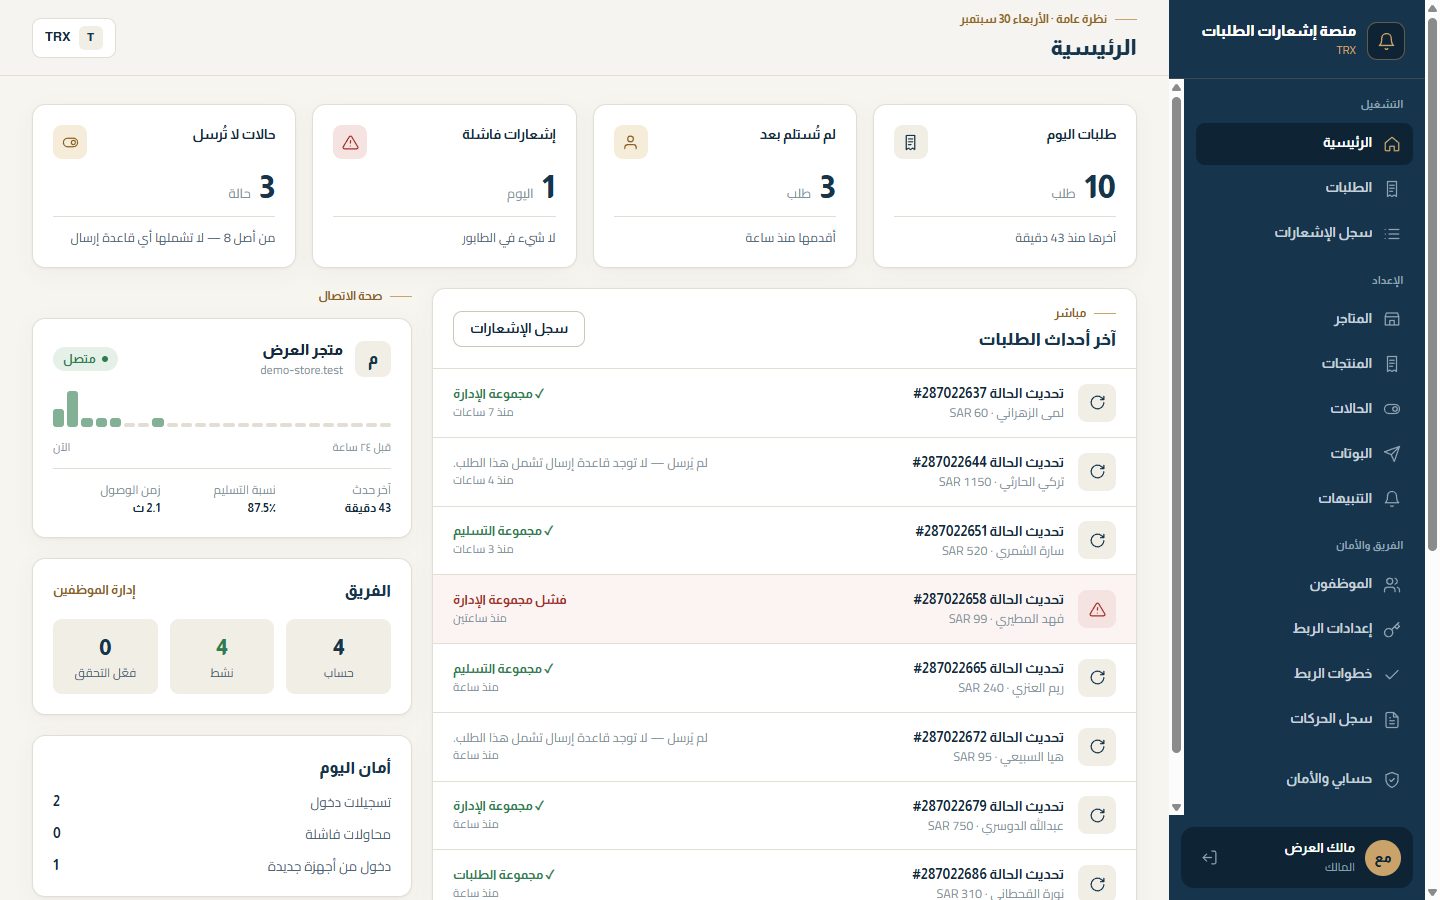The width and height of the screenshot is (1440, 900).
Task: Click the refresh icon on order #287022637 row
Action: tap(1097, 403)
